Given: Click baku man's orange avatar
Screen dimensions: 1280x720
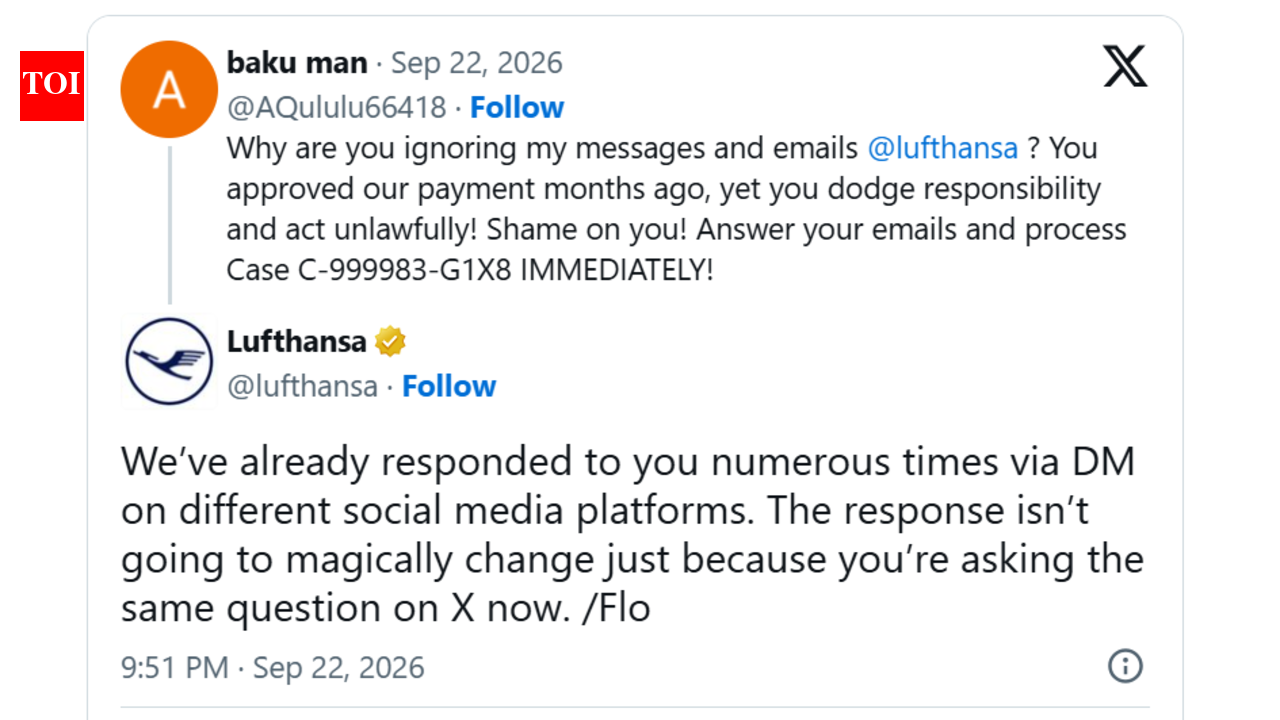Looking at the screenshot, I should (169, 90).
